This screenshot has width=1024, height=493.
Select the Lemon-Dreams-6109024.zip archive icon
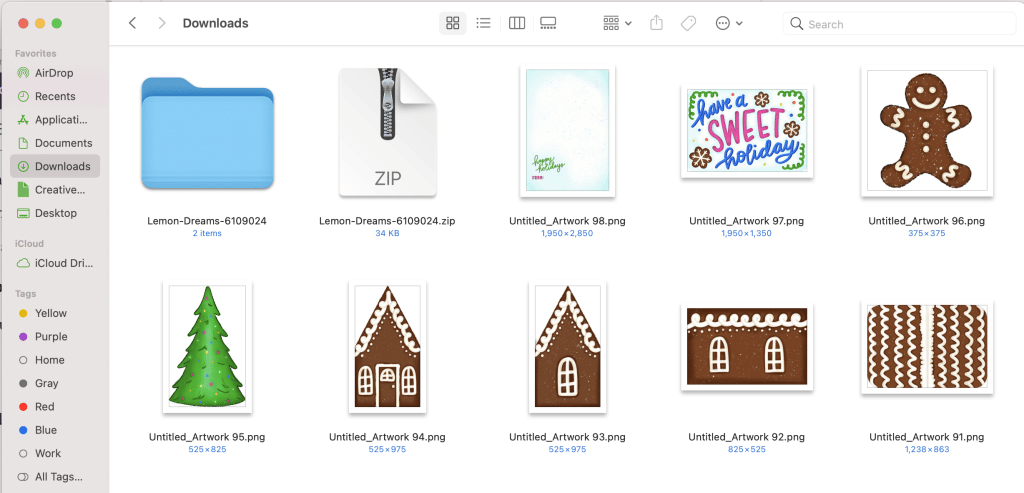point(387,133)
